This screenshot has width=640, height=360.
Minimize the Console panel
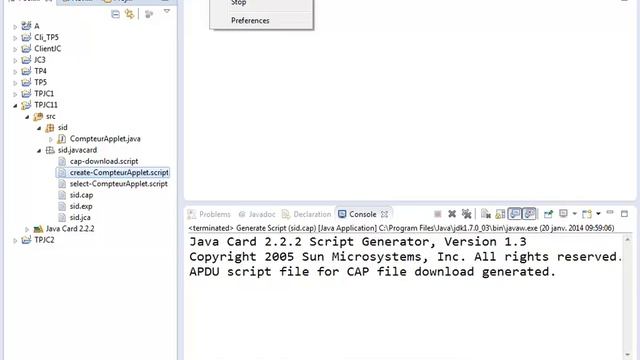[610, 212]
